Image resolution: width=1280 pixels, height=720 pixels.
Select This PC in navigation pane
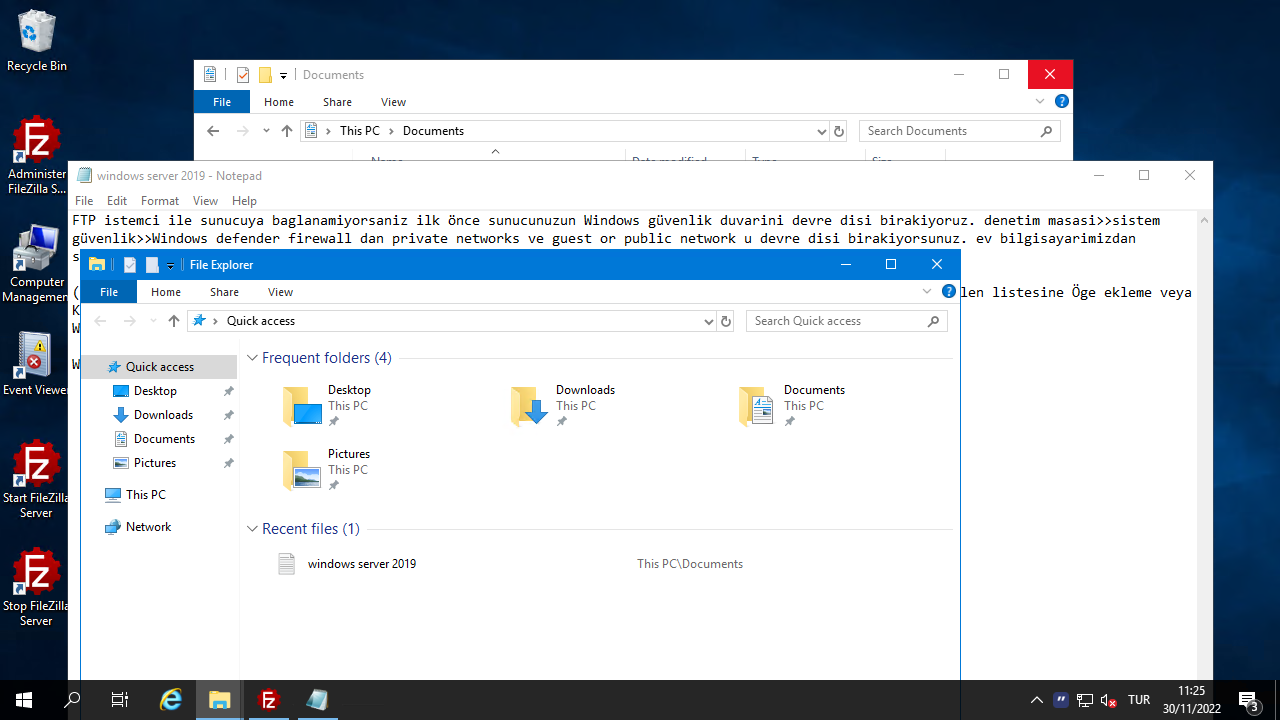[146, 495]
